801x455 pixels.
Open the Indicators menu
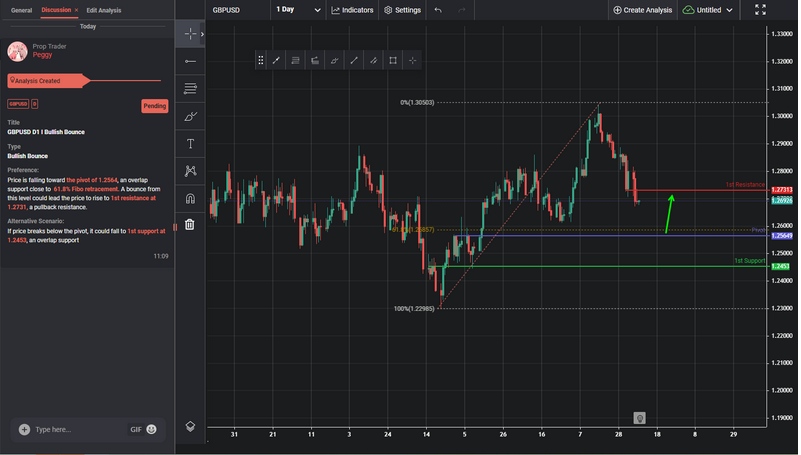point(352,10)
